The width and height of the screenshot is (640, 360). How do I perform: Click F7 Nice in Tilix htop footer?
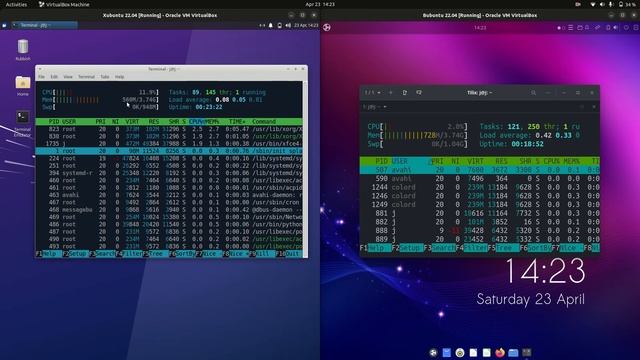[567, 248]
